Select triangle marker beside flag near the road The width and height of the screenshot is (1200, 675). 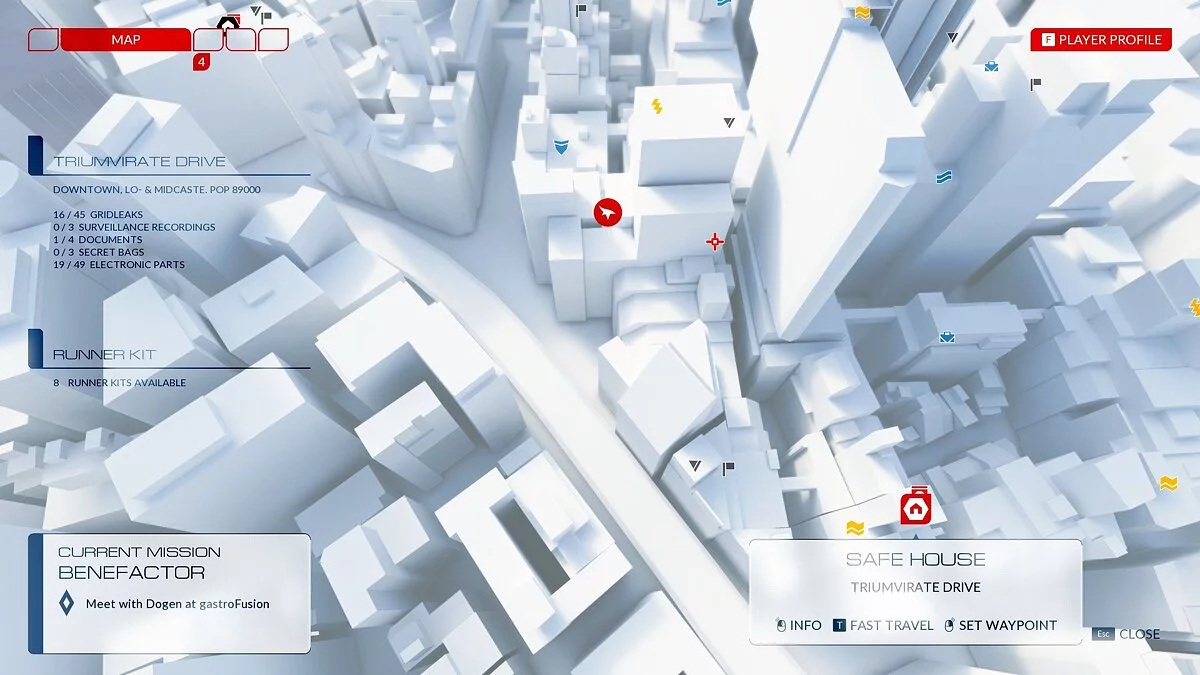pos(695,465)
